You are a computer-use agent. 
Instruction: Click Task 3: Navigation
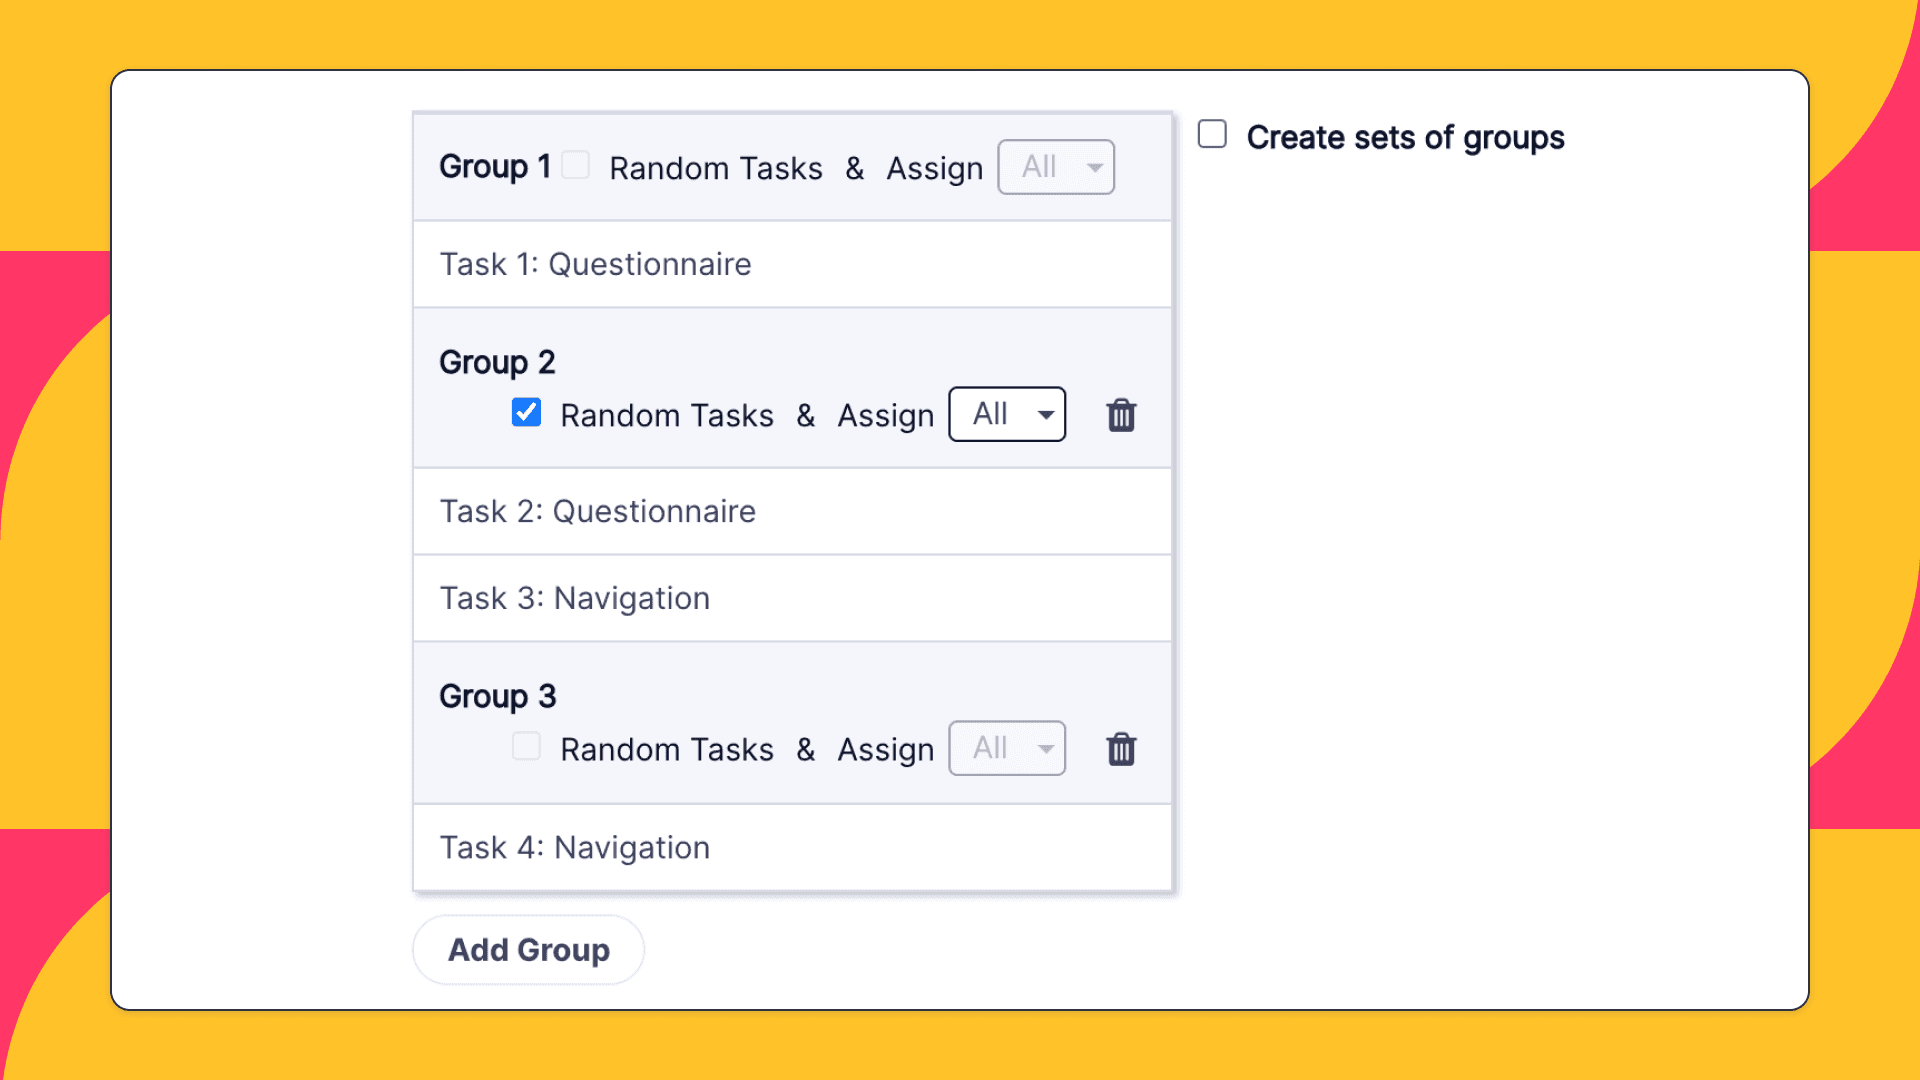[575, 597]
